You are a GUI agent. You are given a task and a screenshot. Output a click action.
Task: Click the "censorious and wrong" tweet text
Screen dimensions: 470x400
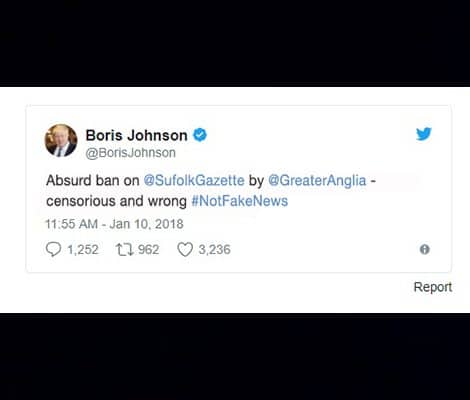[x=116, y=201]
